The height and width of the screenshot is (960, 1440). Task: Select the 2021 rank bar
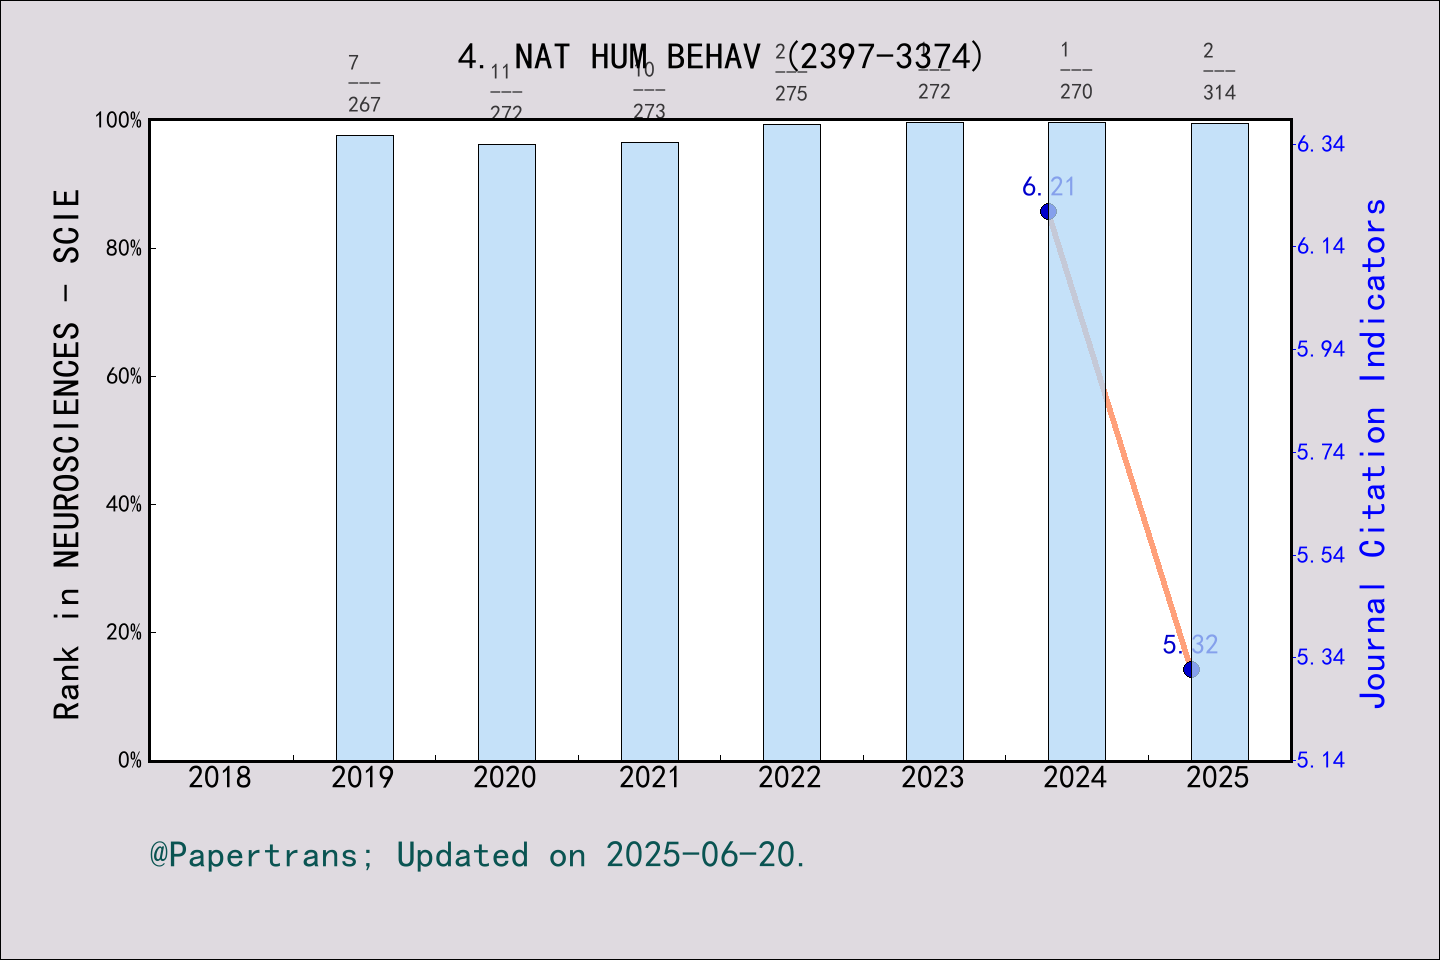click(649, 451)
